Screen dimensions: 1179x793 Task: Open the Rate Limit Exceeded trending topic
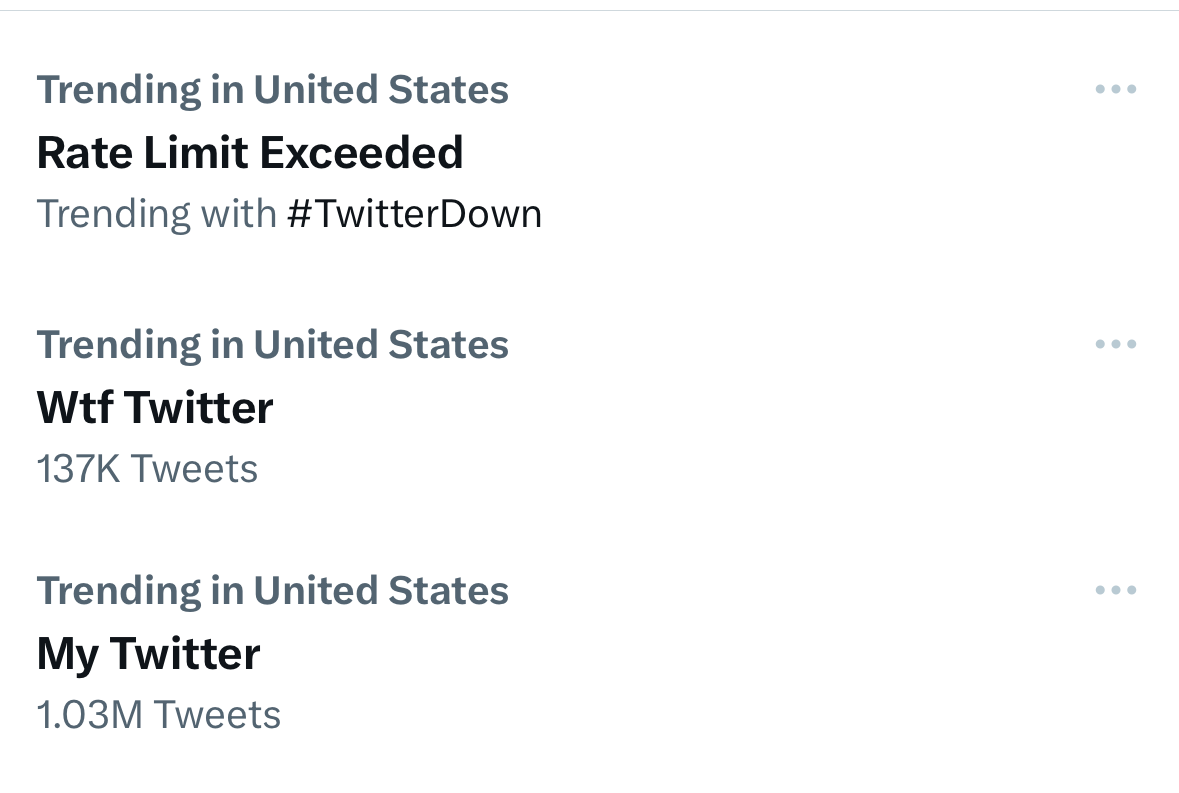(x=249, y=153)
